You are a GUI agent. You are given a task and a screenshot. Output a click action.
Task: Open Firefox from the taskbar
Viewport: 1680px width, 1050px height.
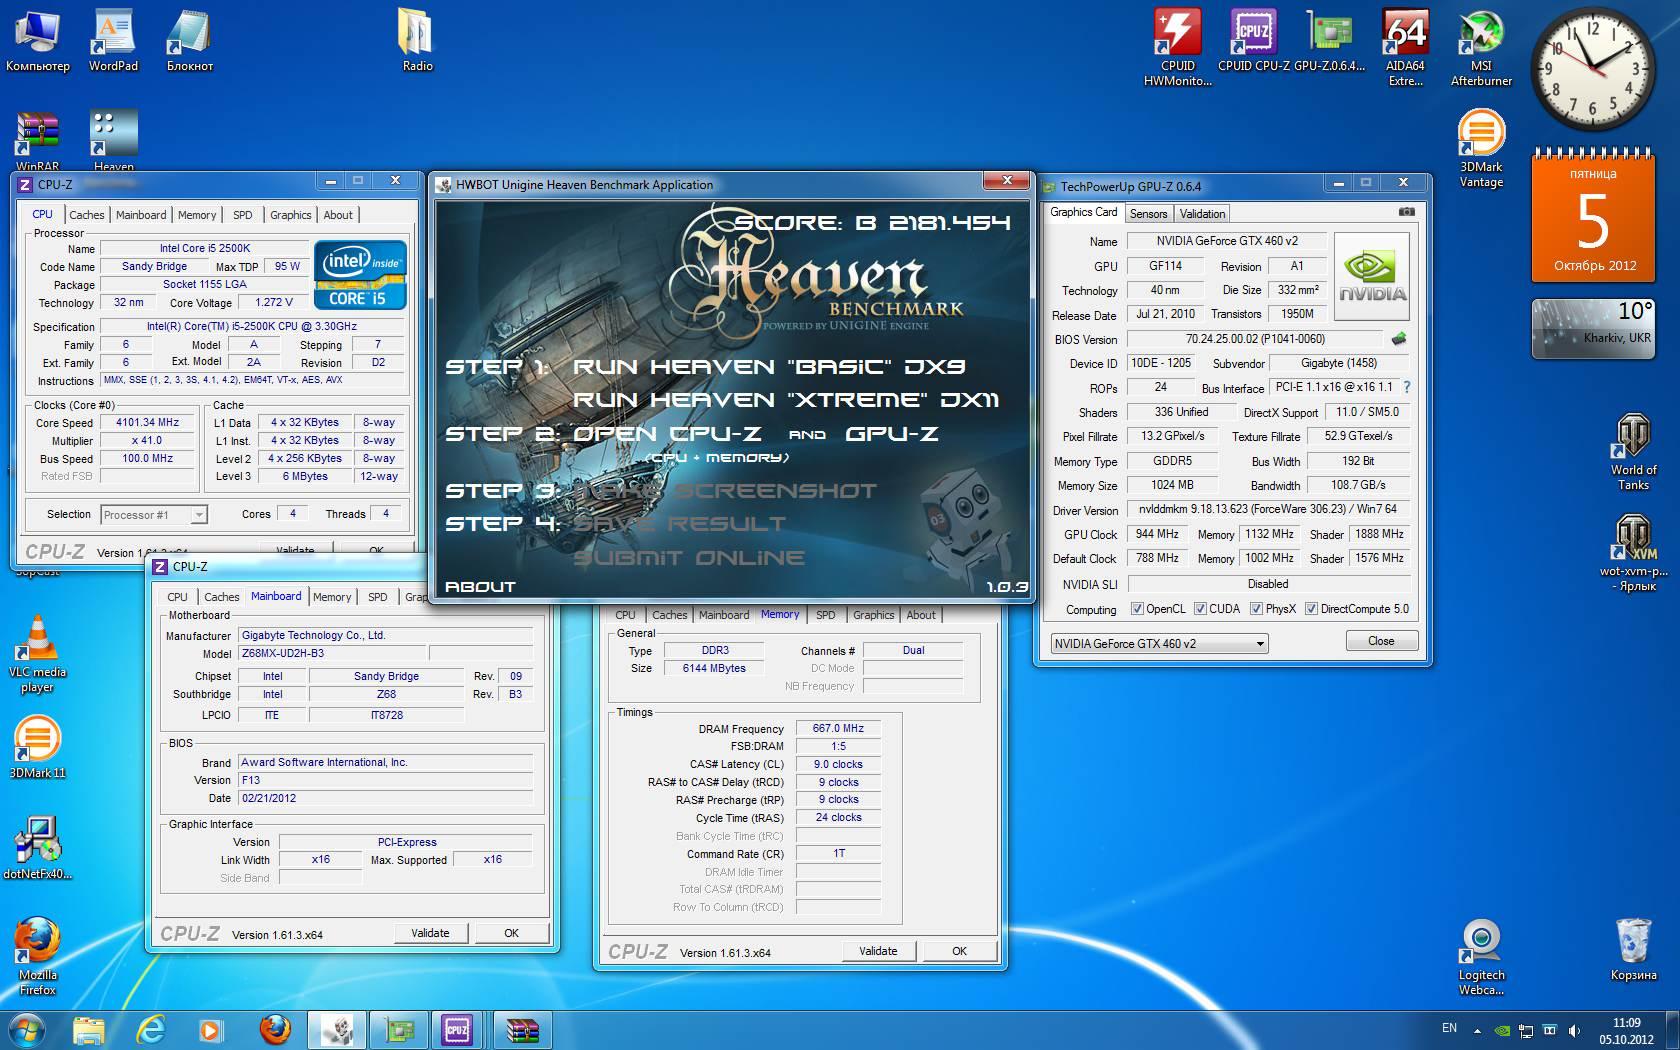point(275,1029)
